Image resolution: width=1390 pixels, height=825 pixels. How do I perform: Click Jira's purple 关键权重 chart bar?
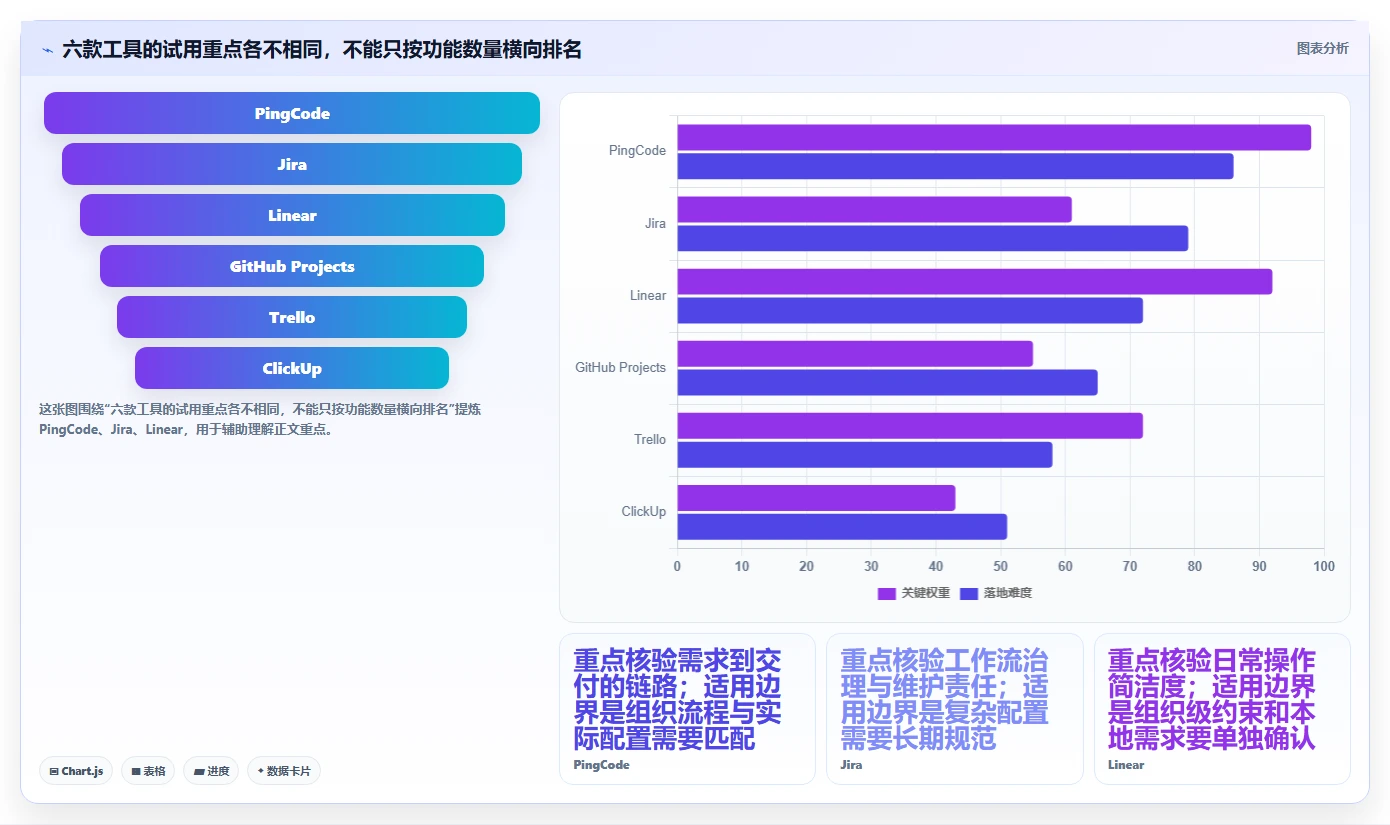pyautogui.click(x=875, y=210)
